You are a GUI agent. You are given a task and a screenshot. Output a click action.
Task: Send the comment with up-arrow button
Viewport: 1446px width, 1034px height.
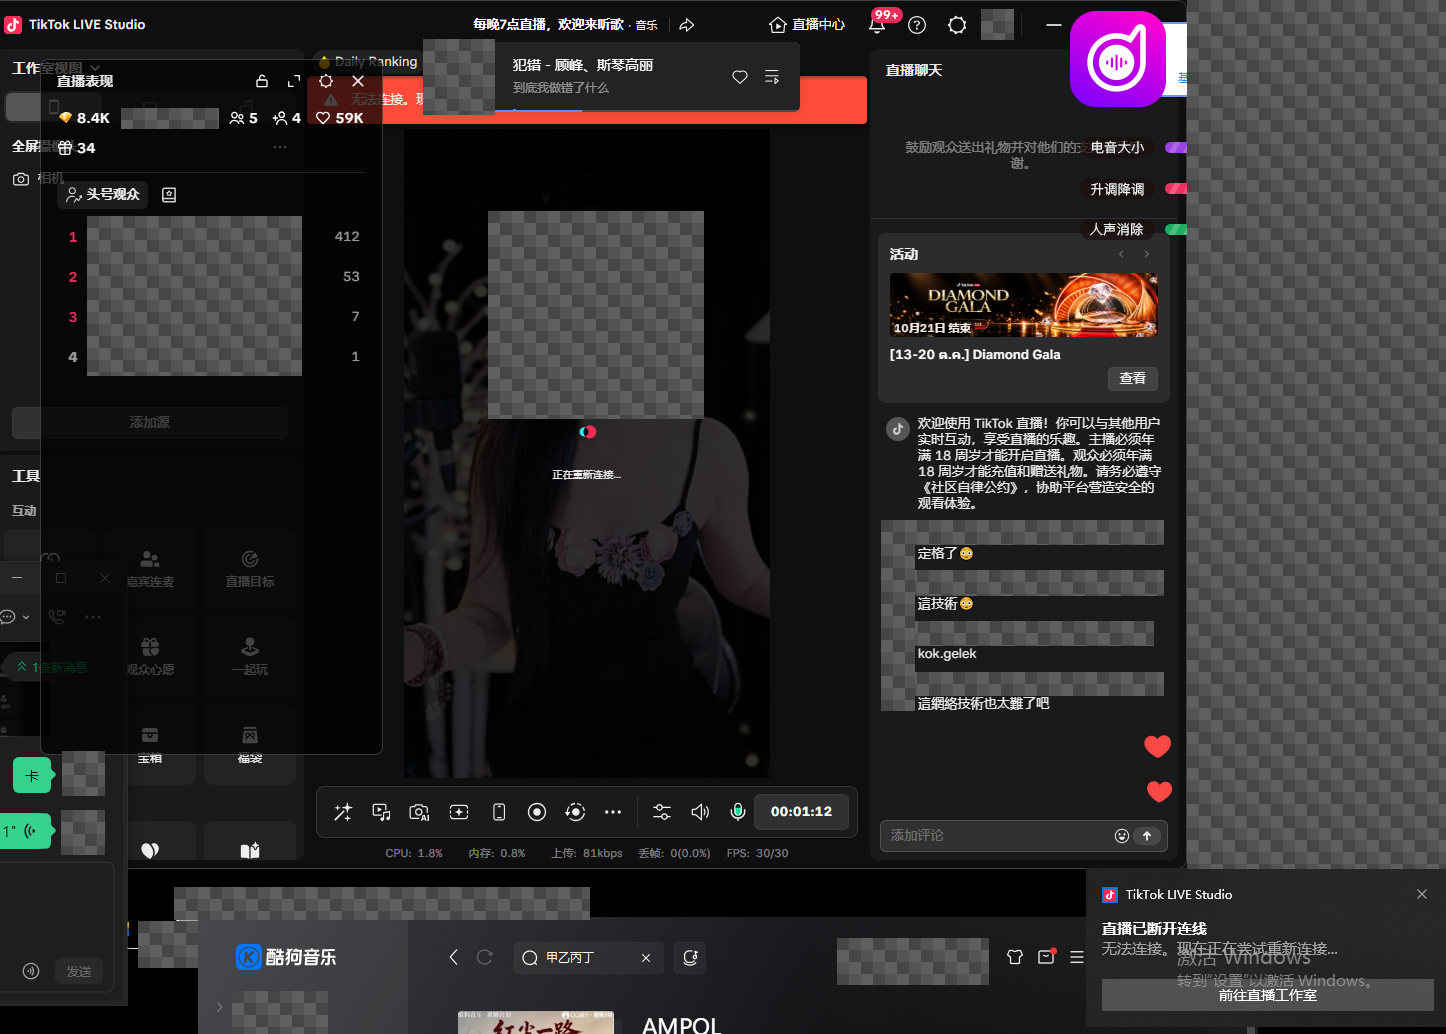(x=1147, y=836)
